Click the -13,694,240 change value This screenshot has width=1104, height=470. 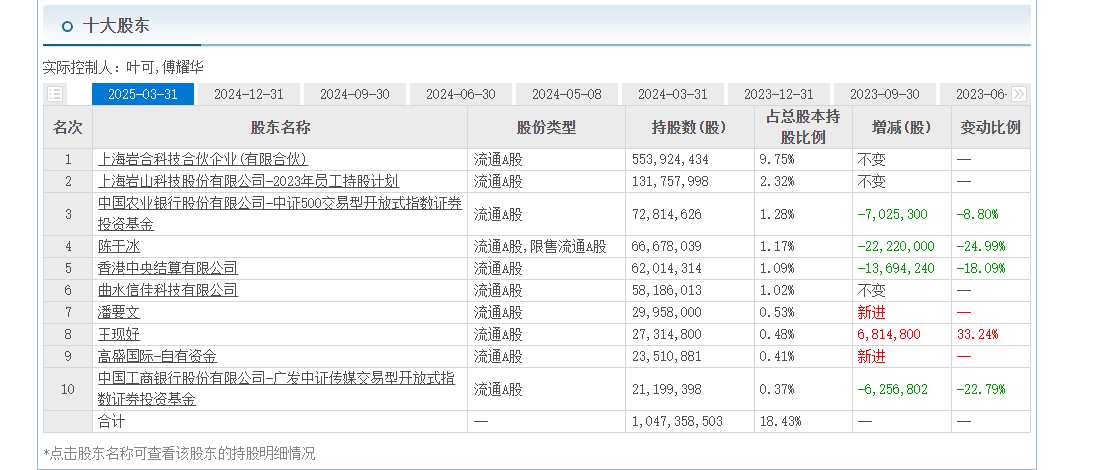coord(896,269)
